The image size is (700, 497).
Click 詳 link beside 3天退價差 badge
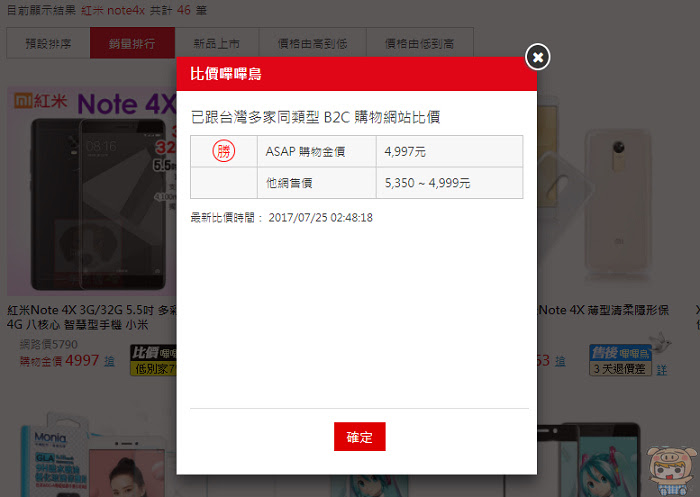[662, 370]
